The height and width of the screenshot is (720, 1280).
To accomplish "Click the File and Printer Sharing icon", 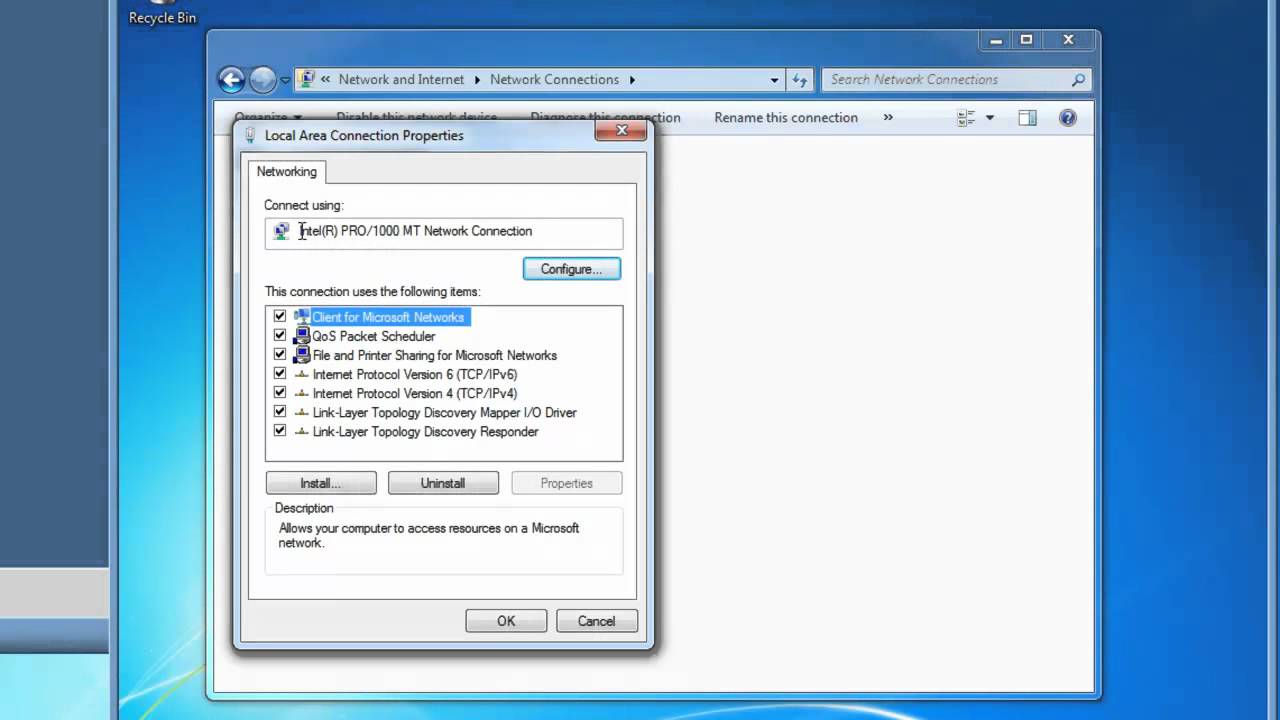I will [x=302, y=355].
